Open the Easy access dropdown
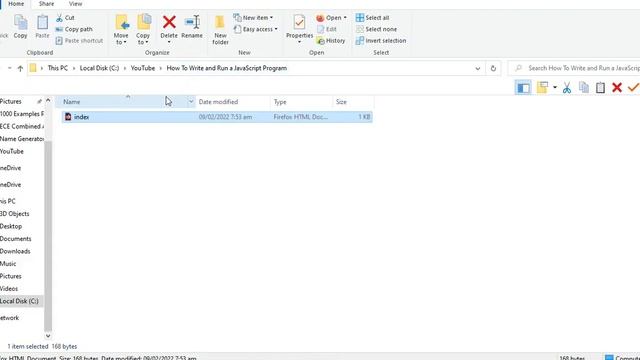 click(256, 29)
